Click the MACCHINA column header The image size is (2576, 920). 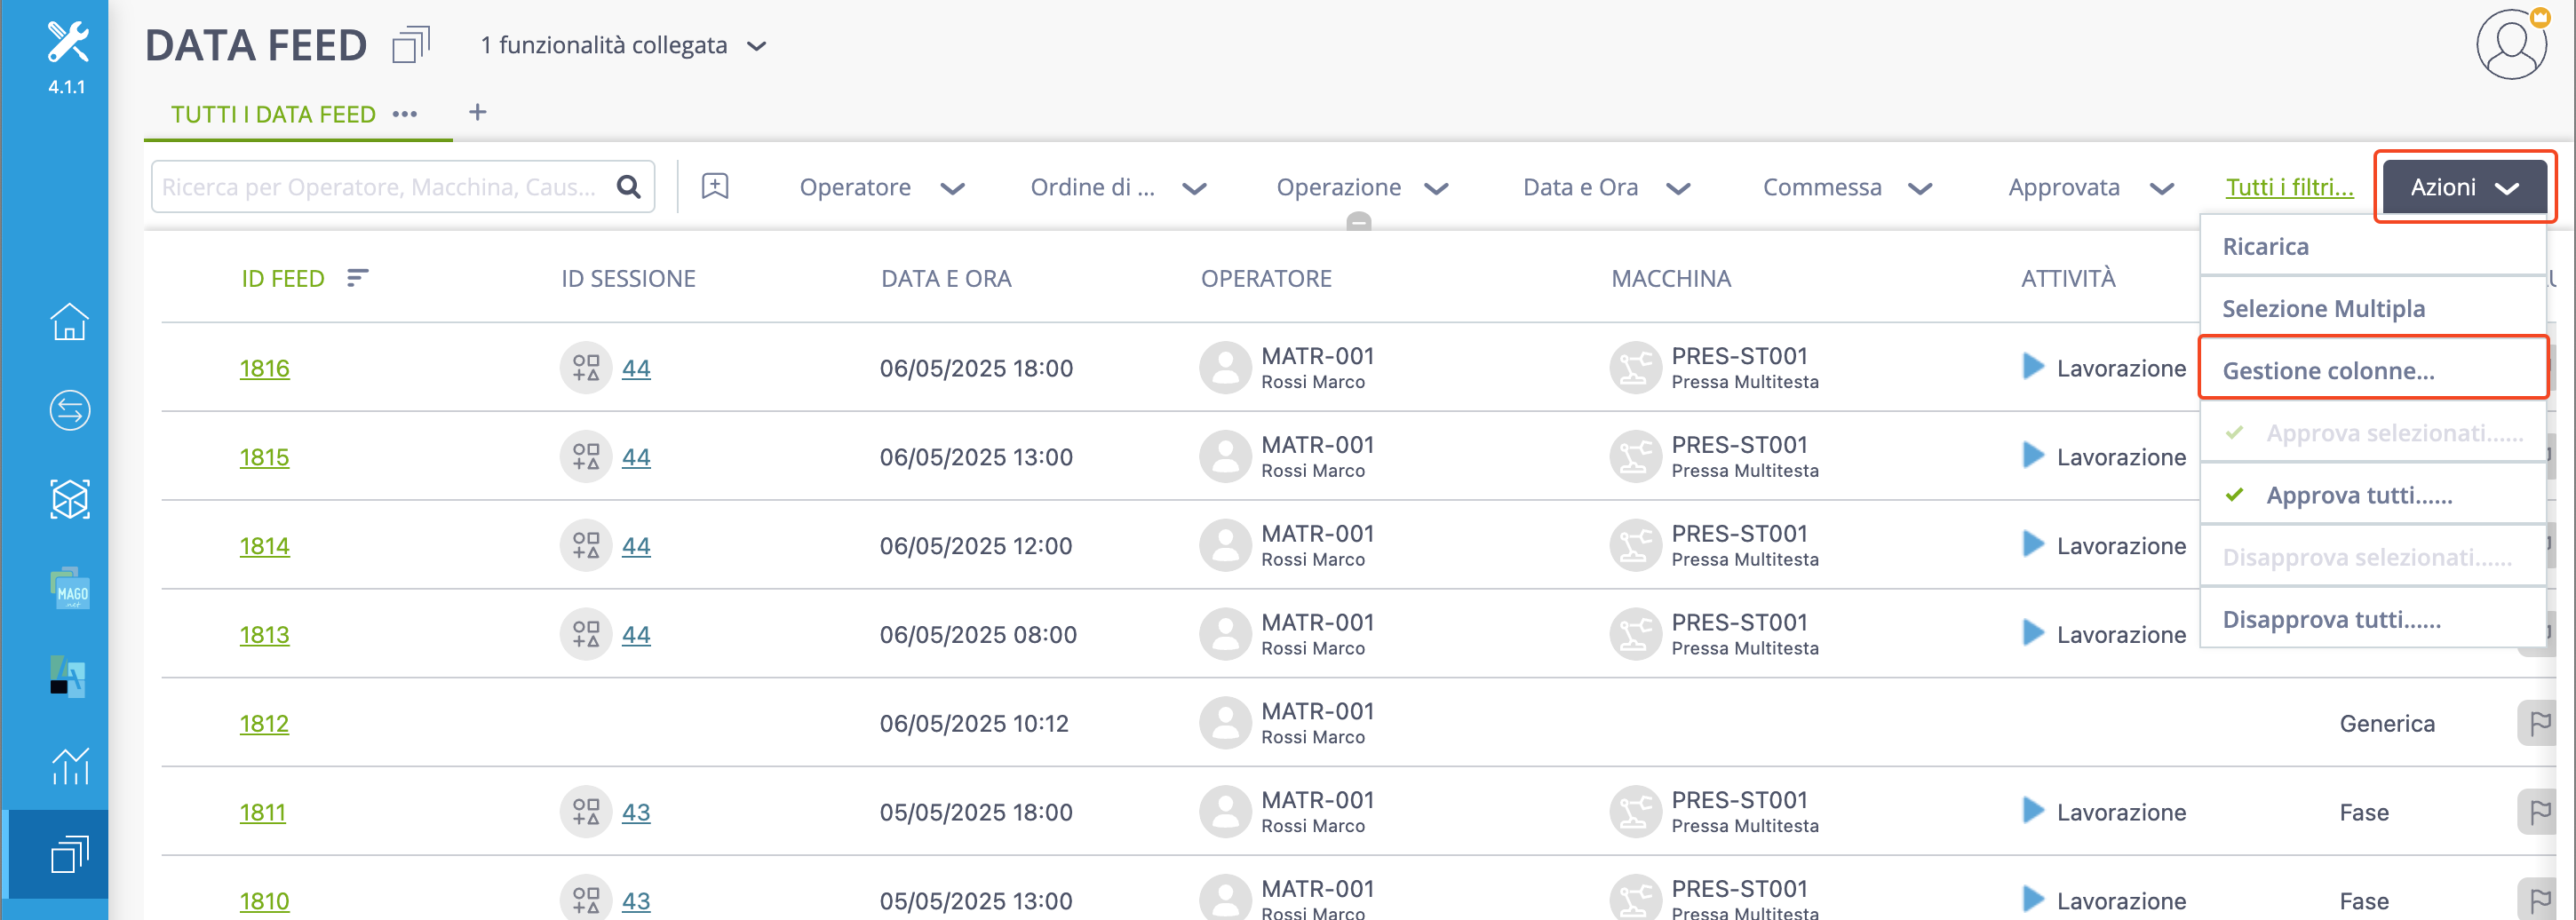coord(1670,278)
